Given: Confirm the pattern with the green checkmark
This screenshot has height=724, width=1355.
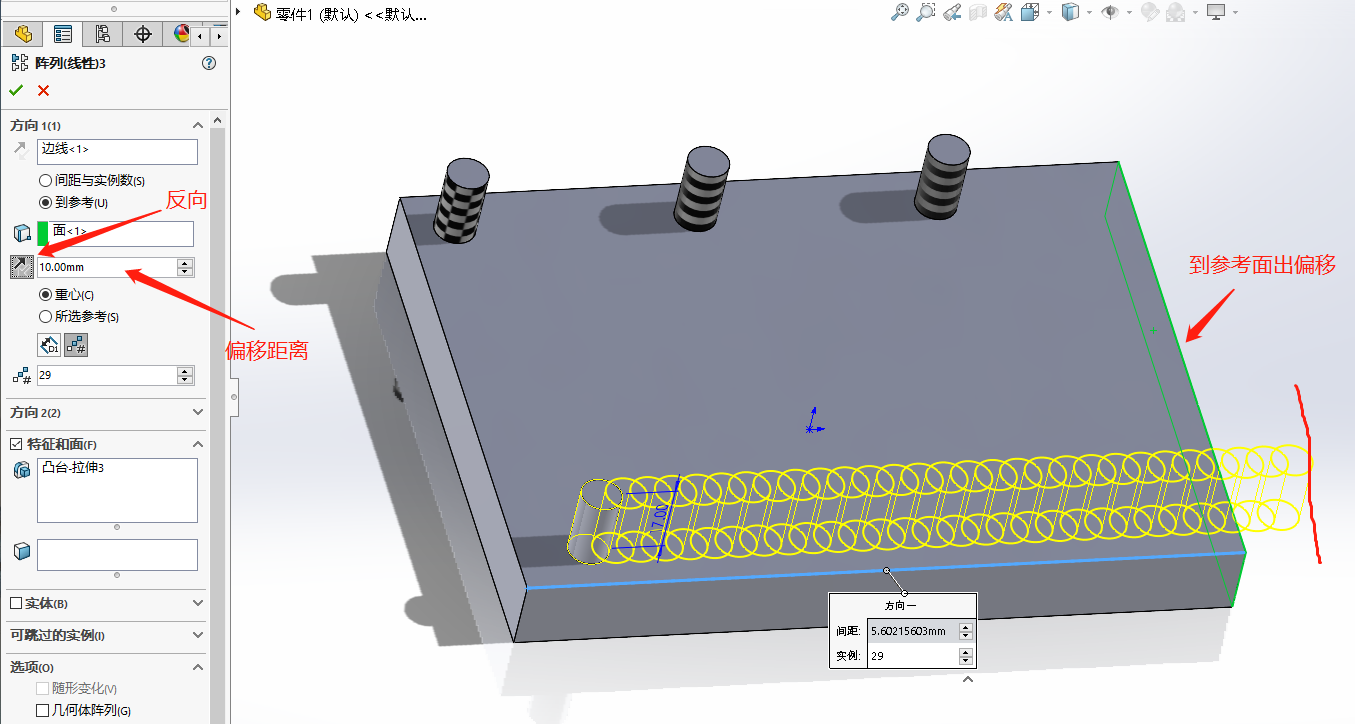Looking at the screenshot, I should (17, 91).
